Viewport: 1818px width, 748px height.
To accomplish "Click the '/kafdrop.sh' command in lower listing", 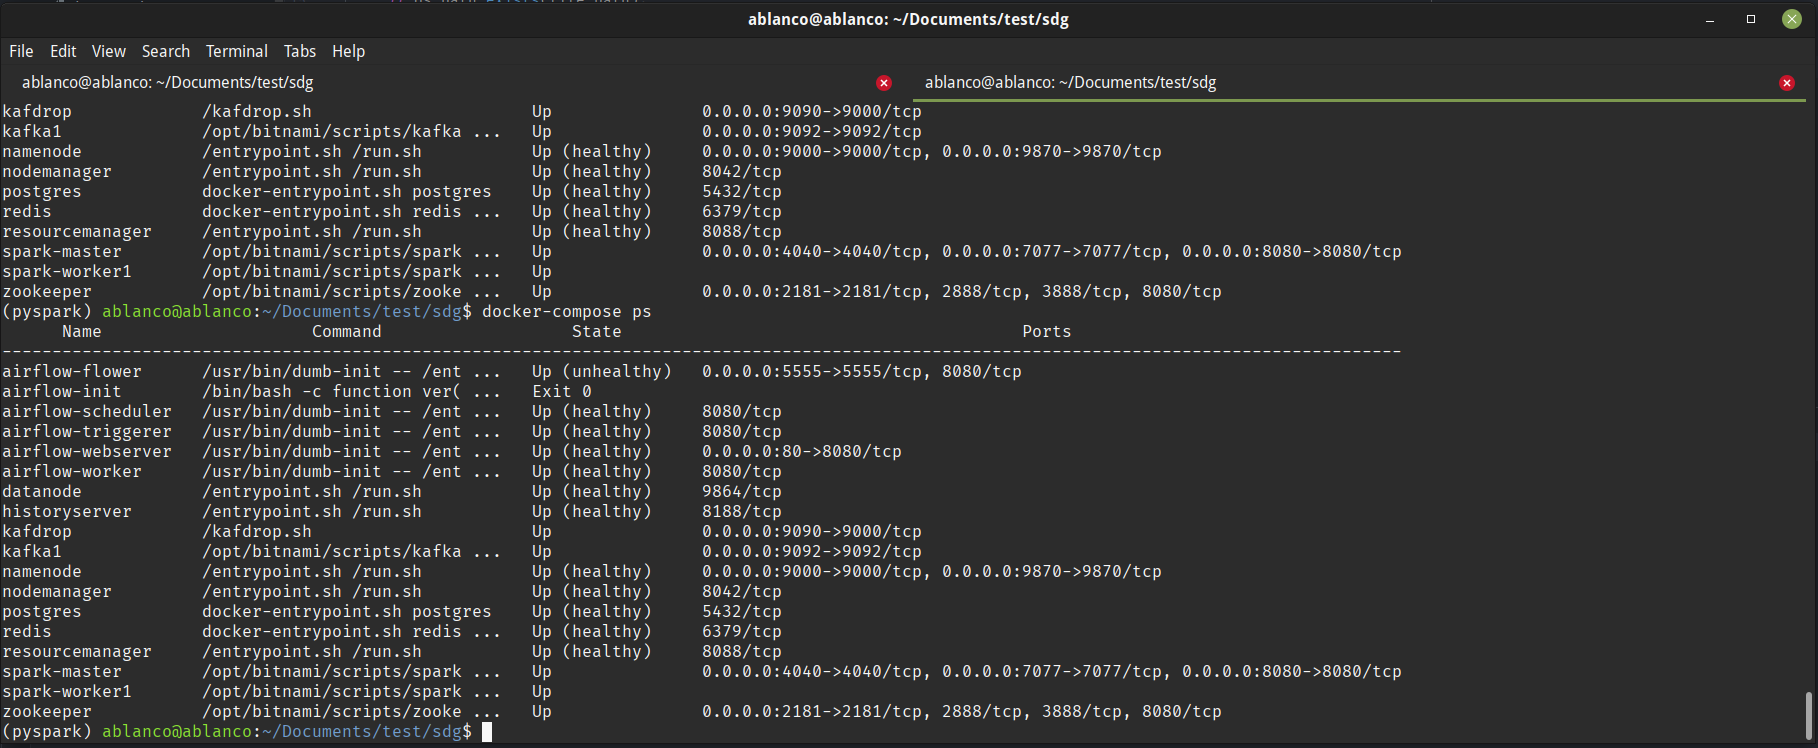I will click(x=257, y=531).
